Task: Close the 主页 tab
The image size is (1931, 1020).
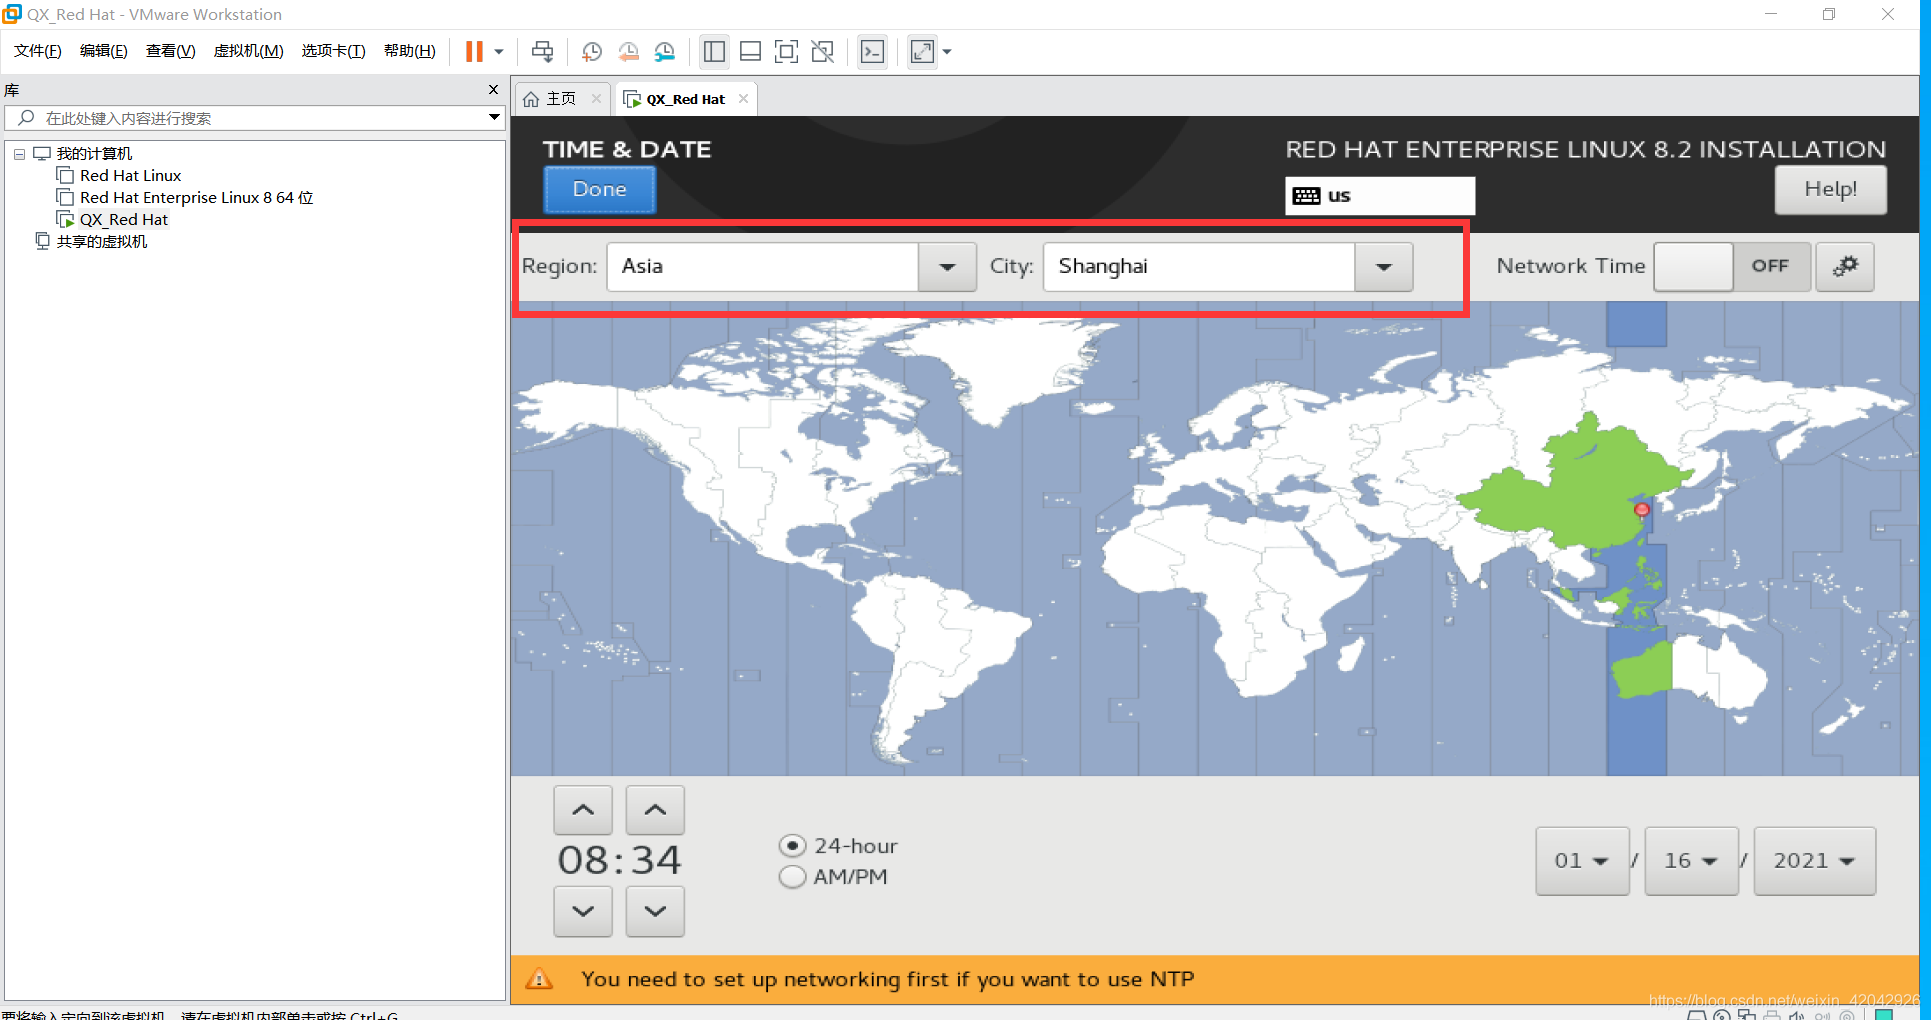Action: pos(597,98)
